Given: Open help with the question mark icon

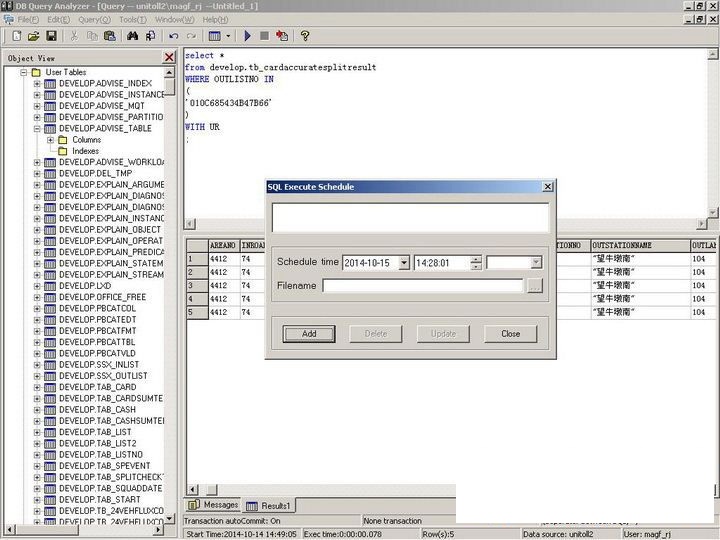Looking at the screenshot, I should (x=305, y=36).
